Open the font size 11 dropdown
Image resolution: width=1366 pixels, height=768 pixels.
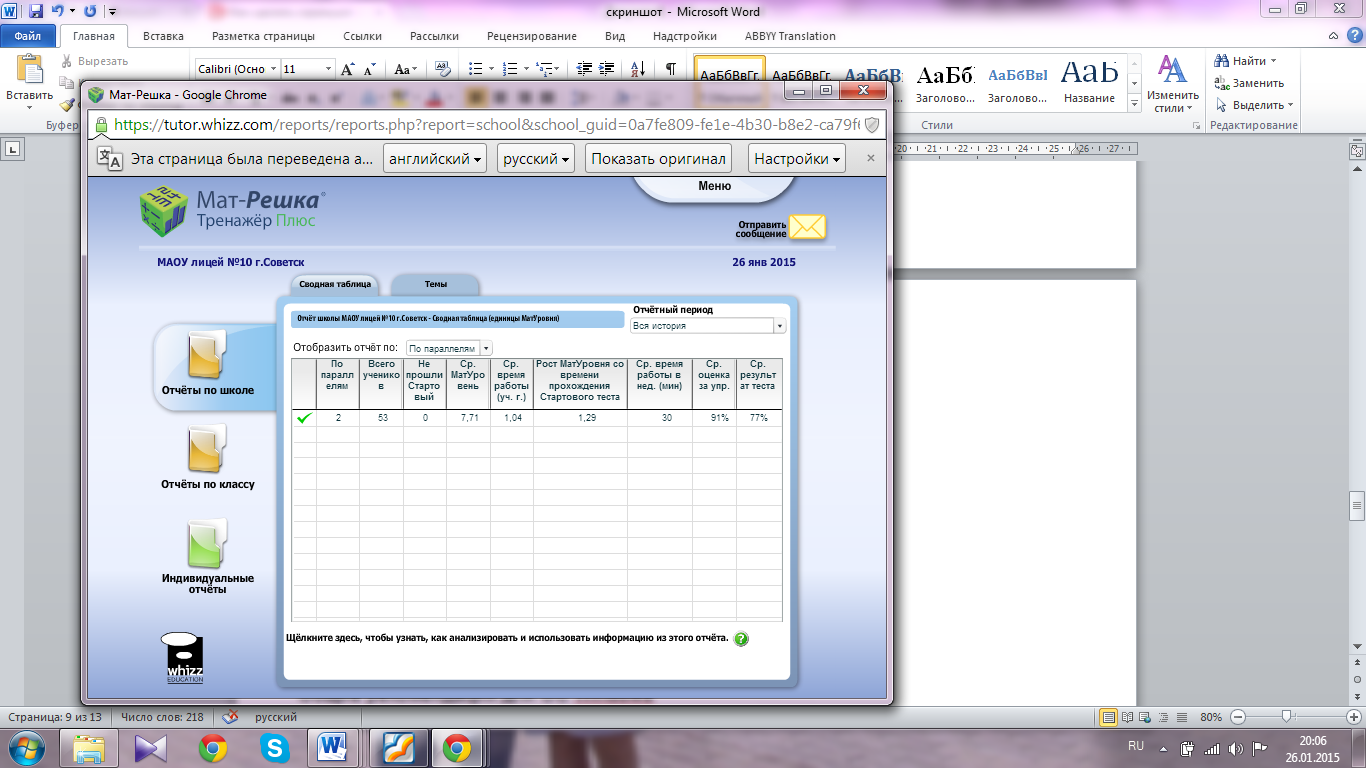click(328, 69)
